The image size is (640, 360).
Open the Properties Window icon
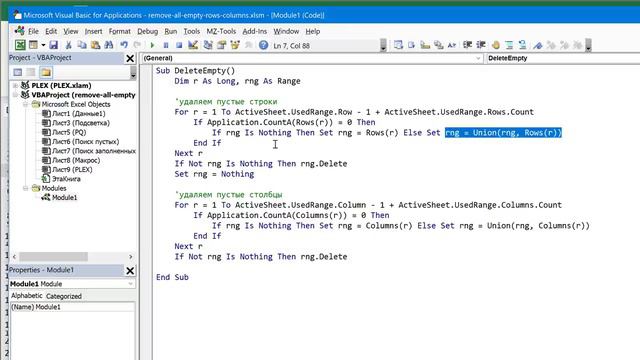(x=221, y=45)
